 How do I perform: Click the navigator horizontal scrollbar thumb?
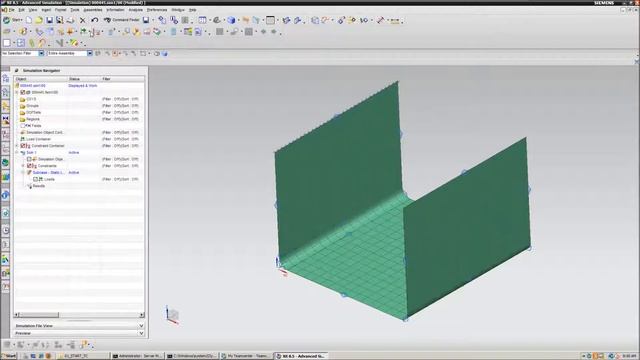[x=39, y=315]
